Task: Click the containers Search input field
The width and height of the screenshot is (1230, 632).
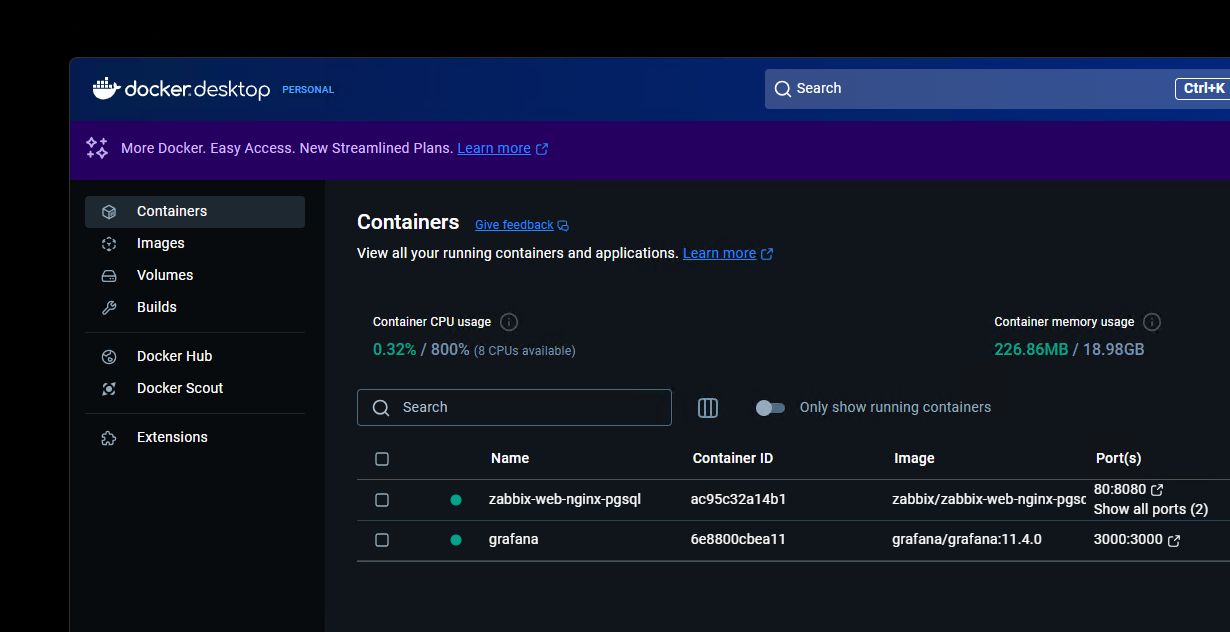Action: pos(514,408)
